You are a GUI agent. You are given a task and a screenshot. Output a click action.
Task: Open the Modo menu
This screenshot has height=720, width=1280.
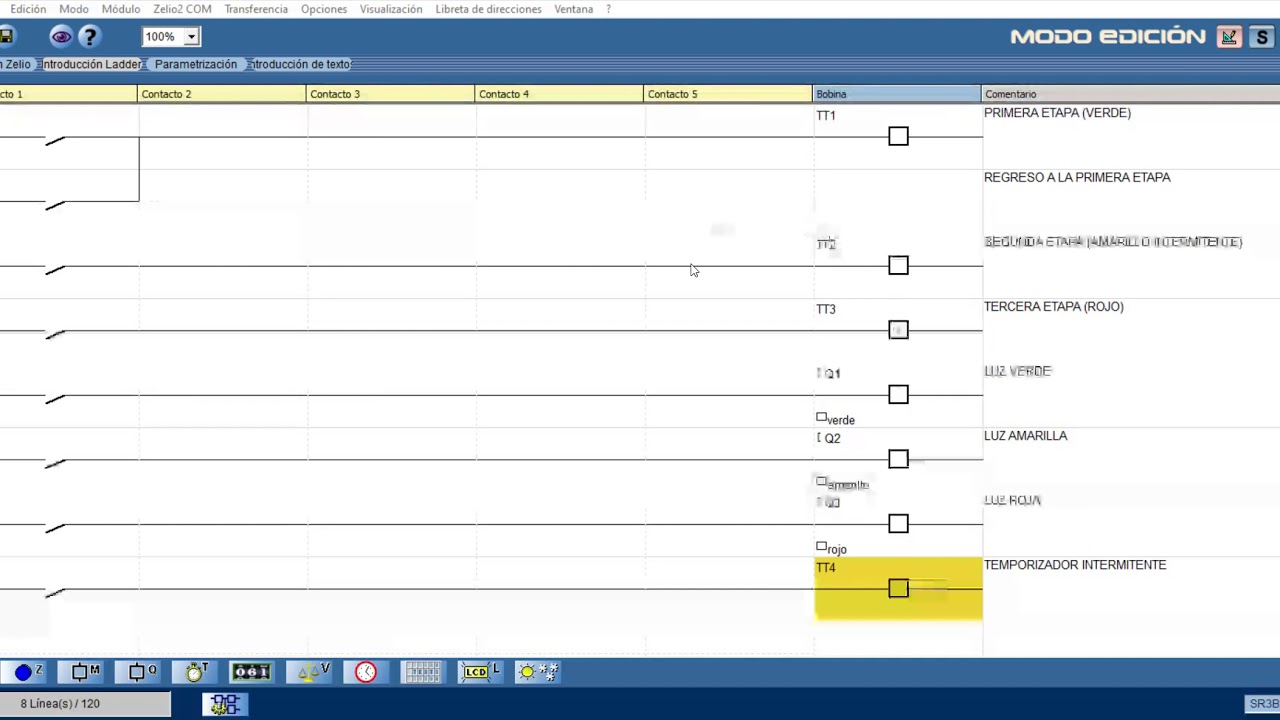tap(74, 9)
